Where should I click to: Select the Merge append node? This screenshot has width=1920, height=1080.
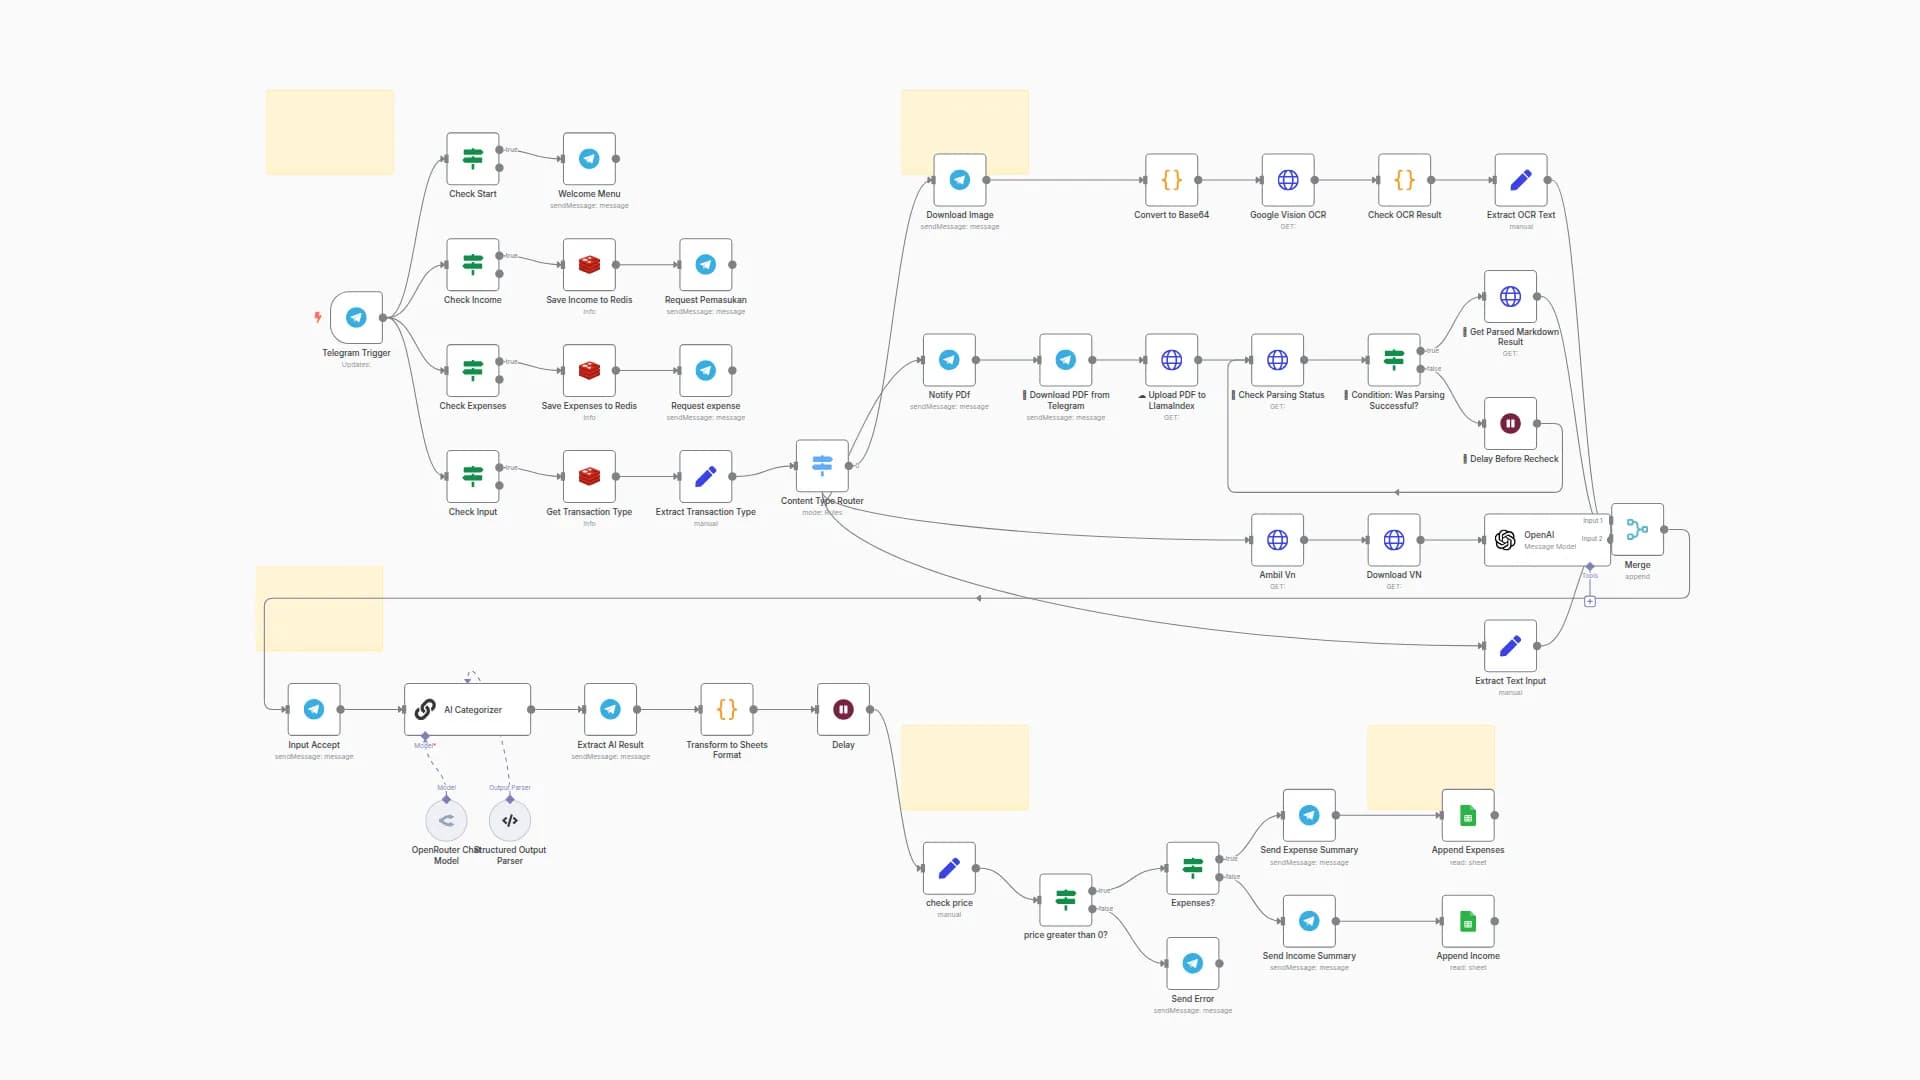[1638, 530]
